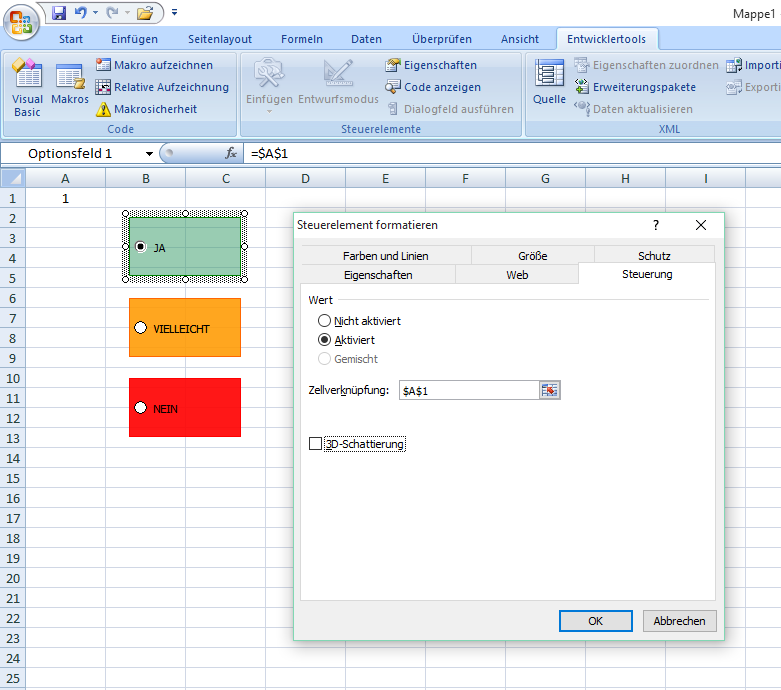The image size is (781, 690).
Task: Confirm the dialog with OK
Action: (x=595, y=621)
